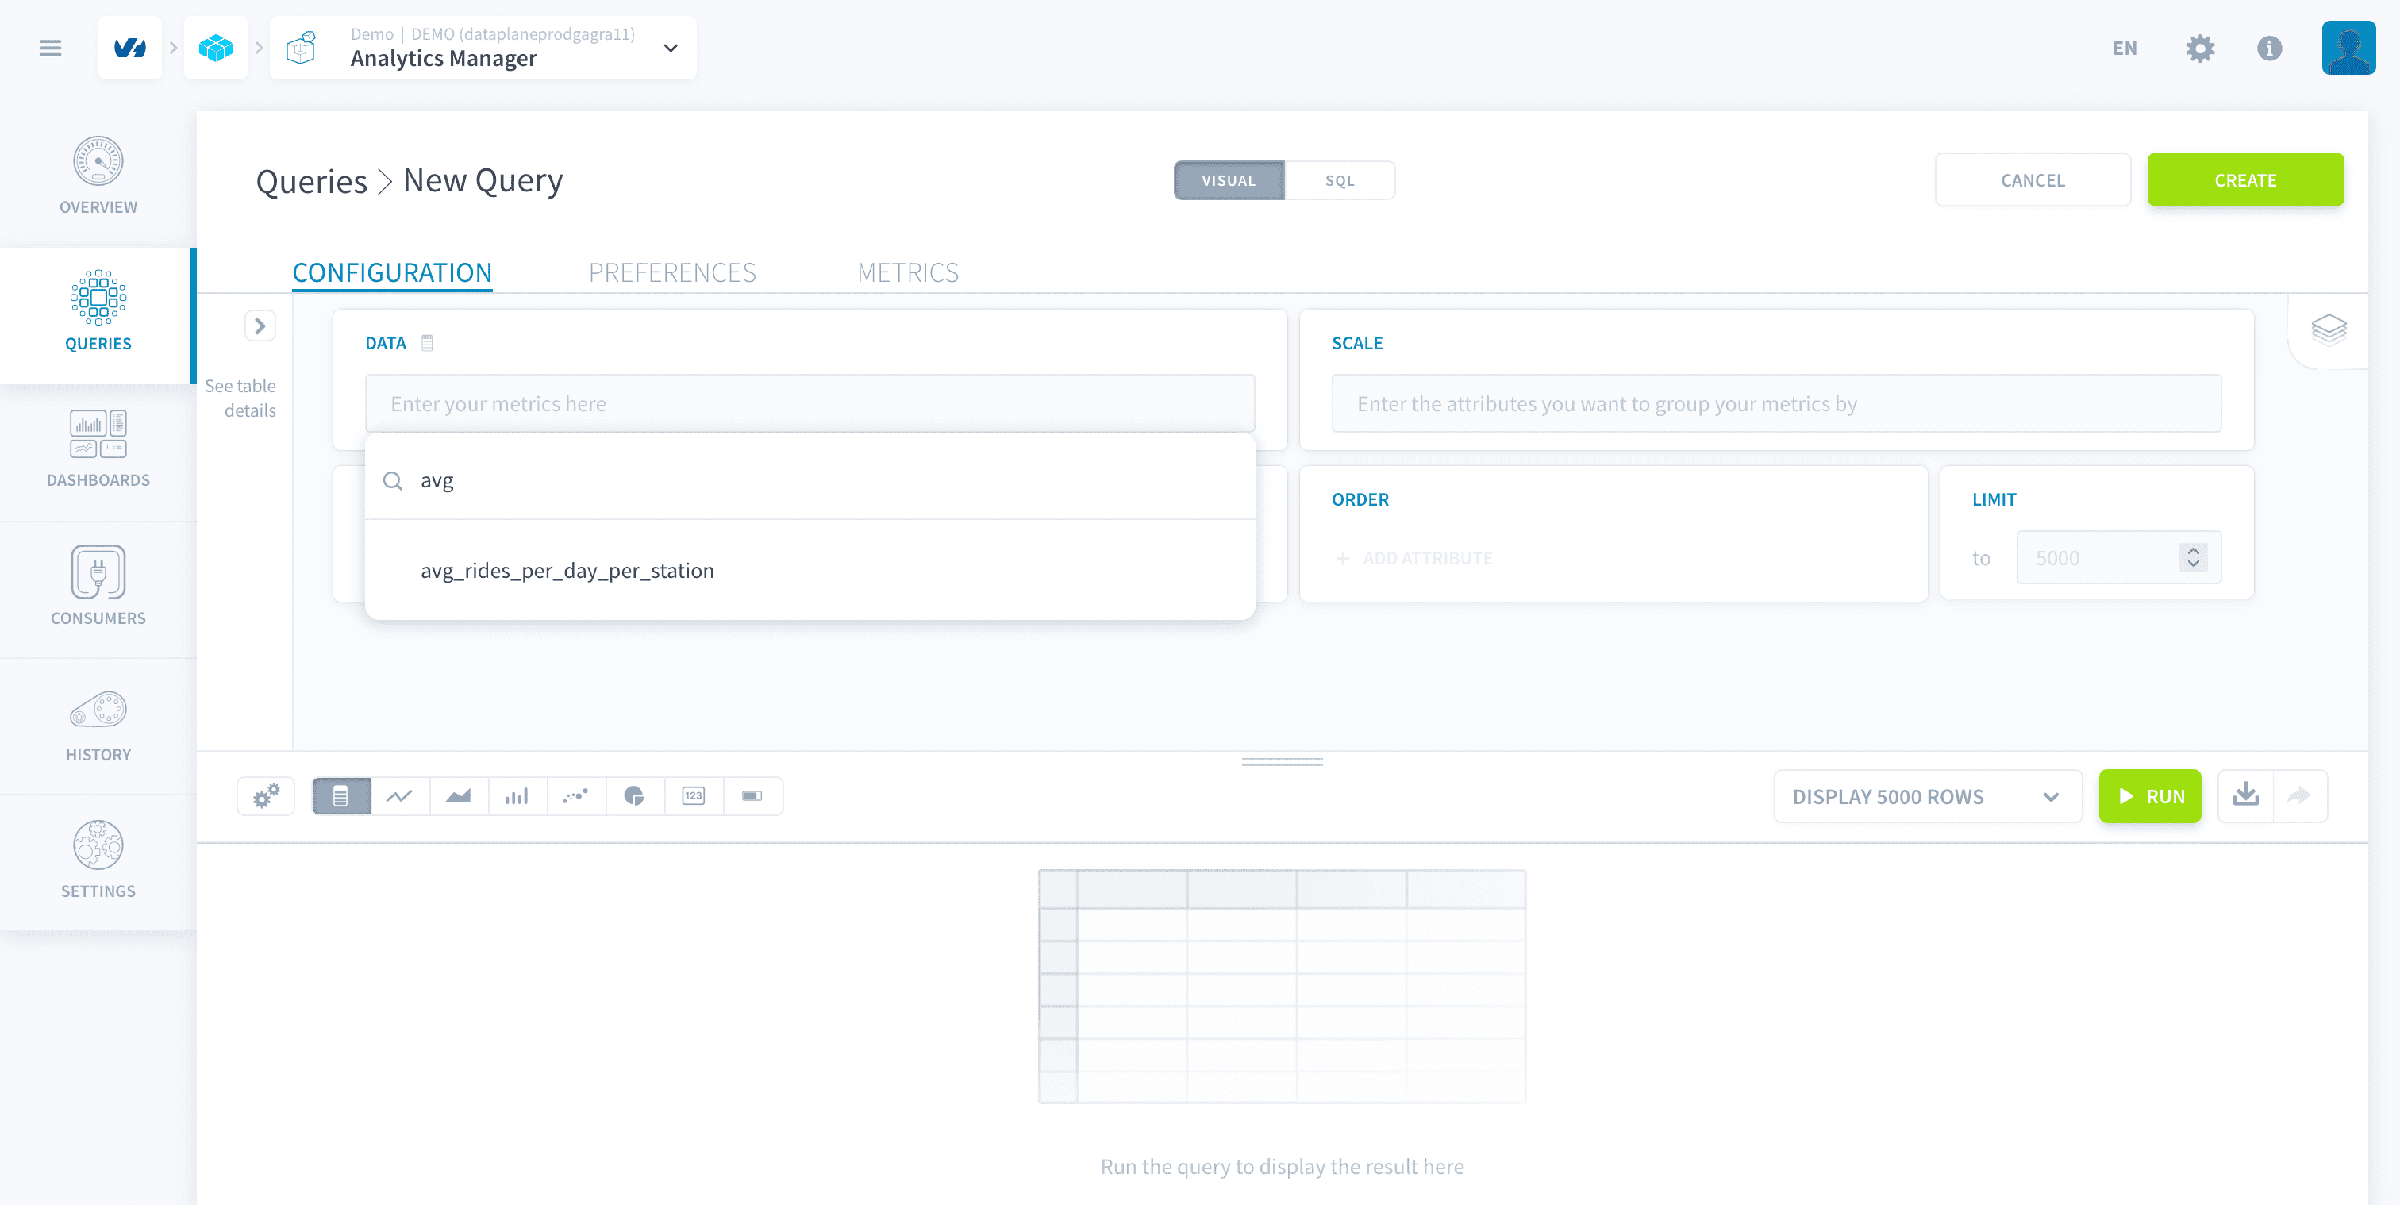Click the calculator icon next to DATA

(427, 343)
